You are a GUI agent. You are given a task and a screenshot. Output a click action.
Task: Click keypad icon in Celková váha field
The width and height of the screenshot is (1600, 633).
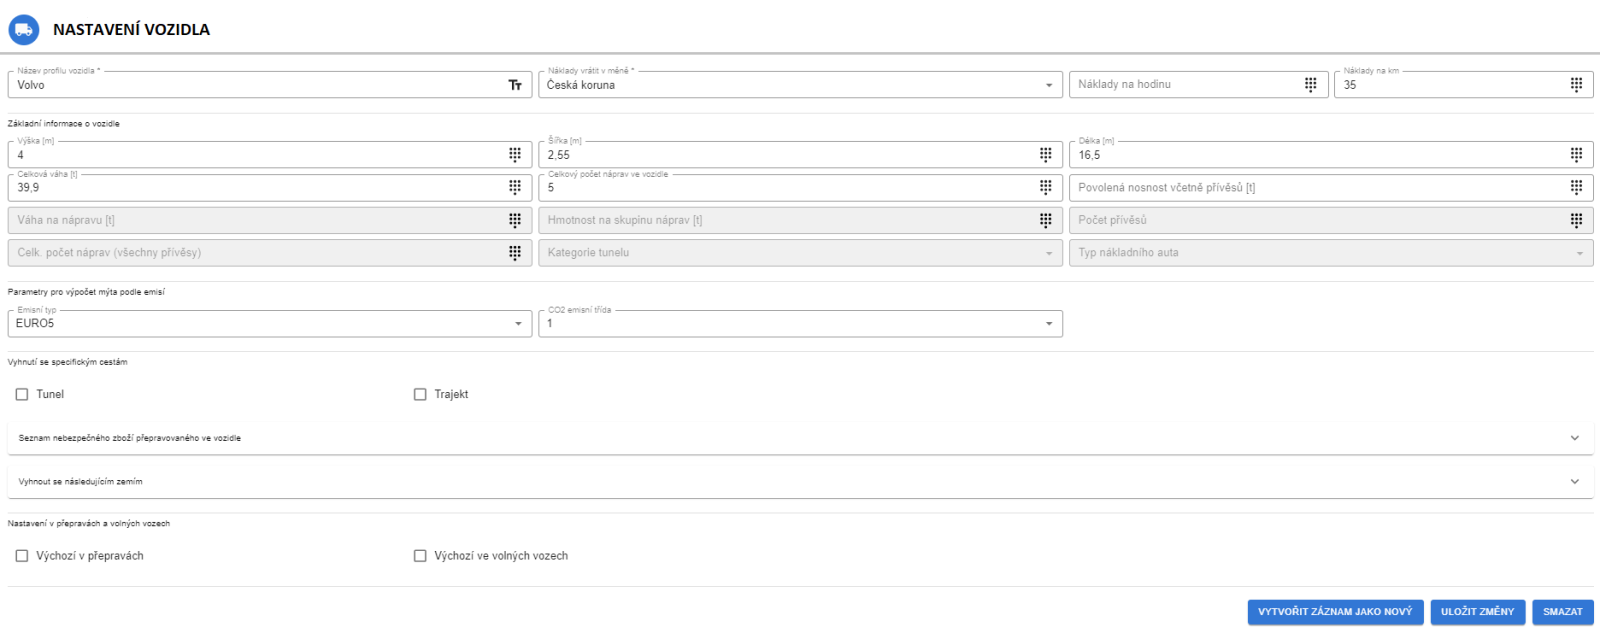[515, 187]
